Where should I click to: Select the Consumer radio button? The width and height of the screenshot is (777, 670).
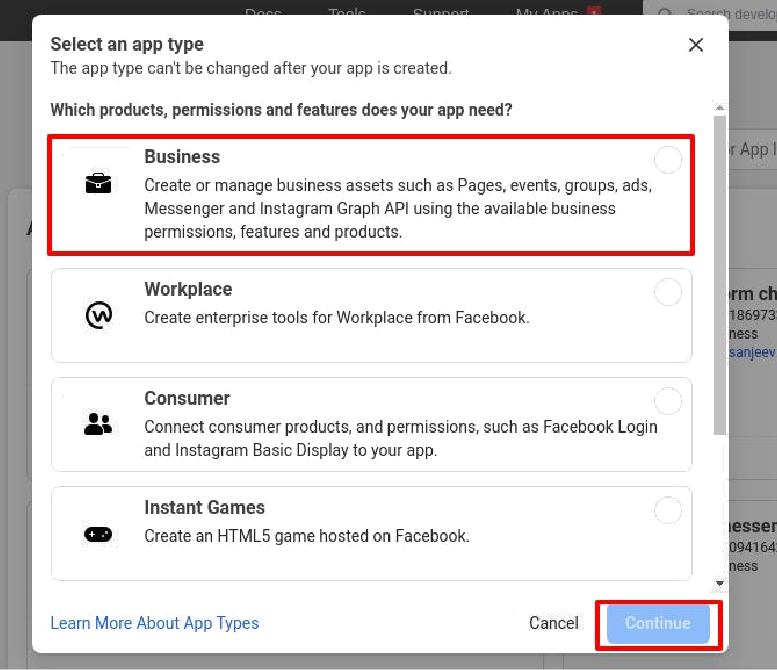(667, 401)
